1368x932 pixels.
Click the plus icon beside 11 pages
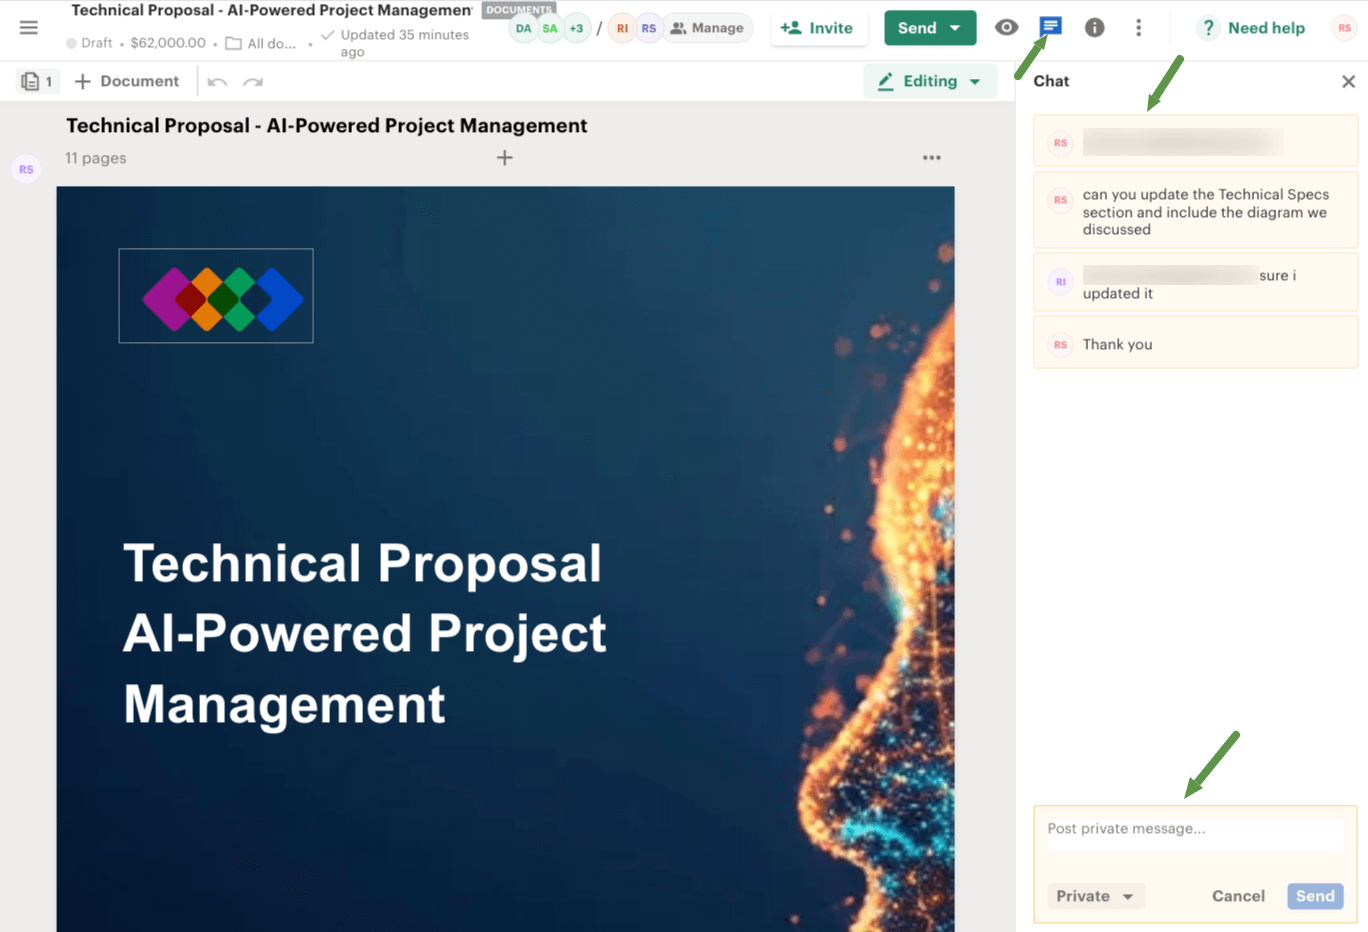pyautogui.click(x=505, y=158)
